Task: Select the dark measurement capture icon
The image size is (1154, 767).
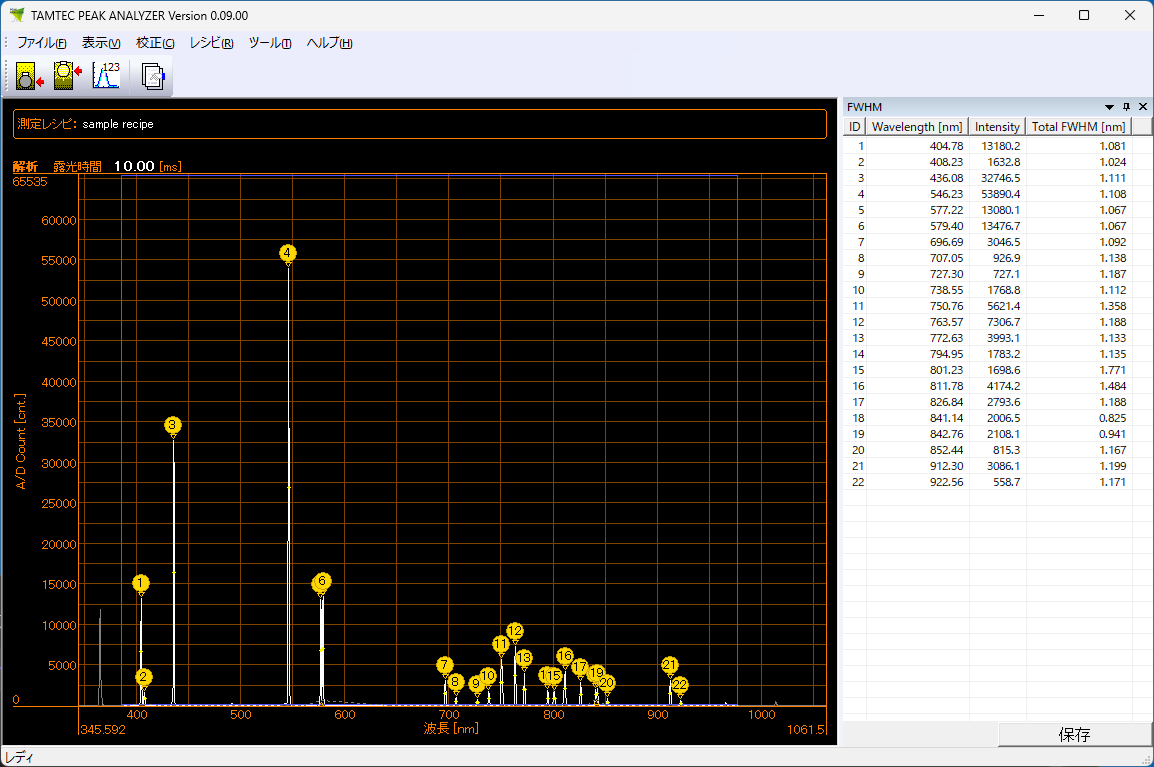Action: [25, 75]
